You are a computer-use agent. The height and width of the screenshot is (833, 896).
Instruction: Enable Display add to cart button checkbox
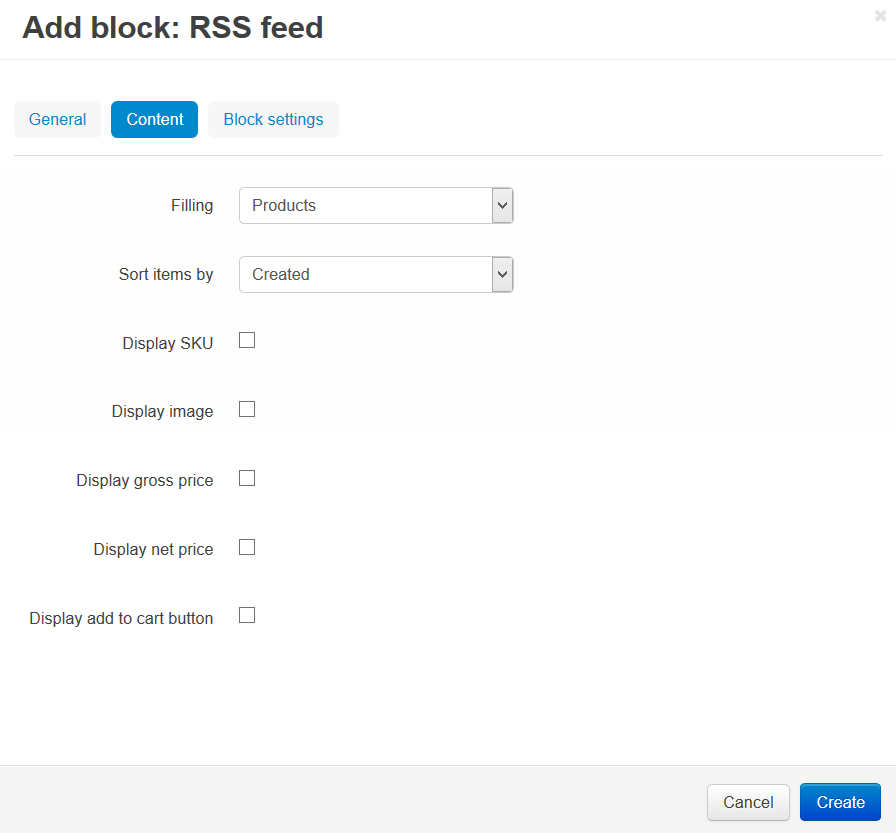pyautogui.click(x=247, y=615)
